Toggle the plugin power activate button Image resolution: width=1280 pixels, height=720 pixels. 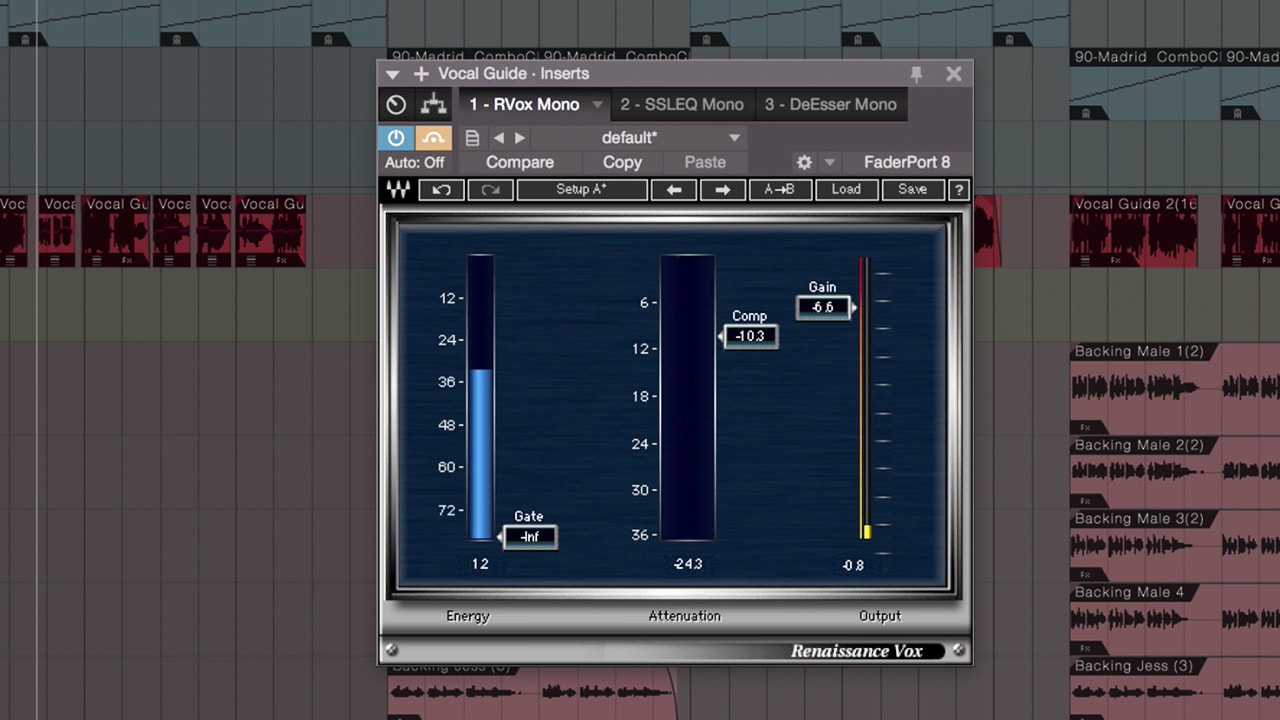[x=396, y=138]
